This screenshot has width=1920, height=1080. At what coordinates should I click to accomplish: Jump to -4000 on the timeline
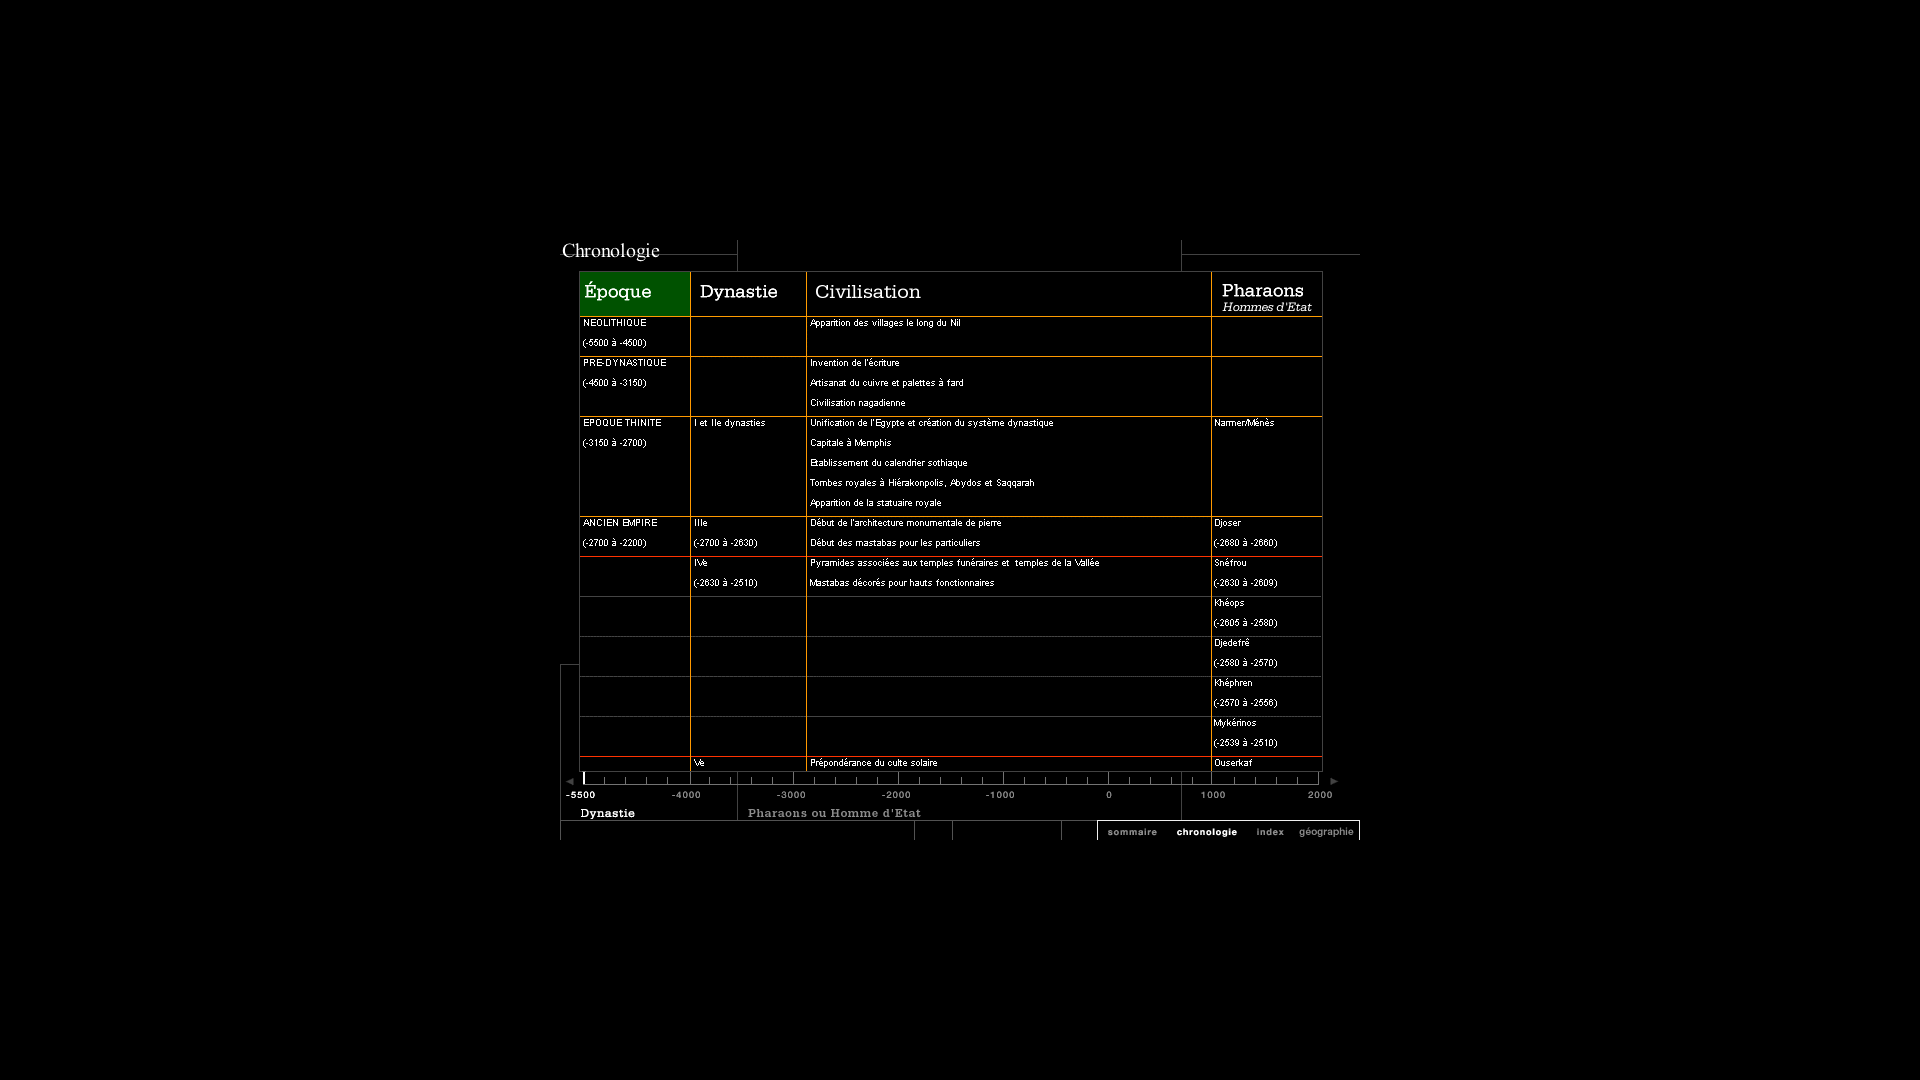tap(686, 795)
